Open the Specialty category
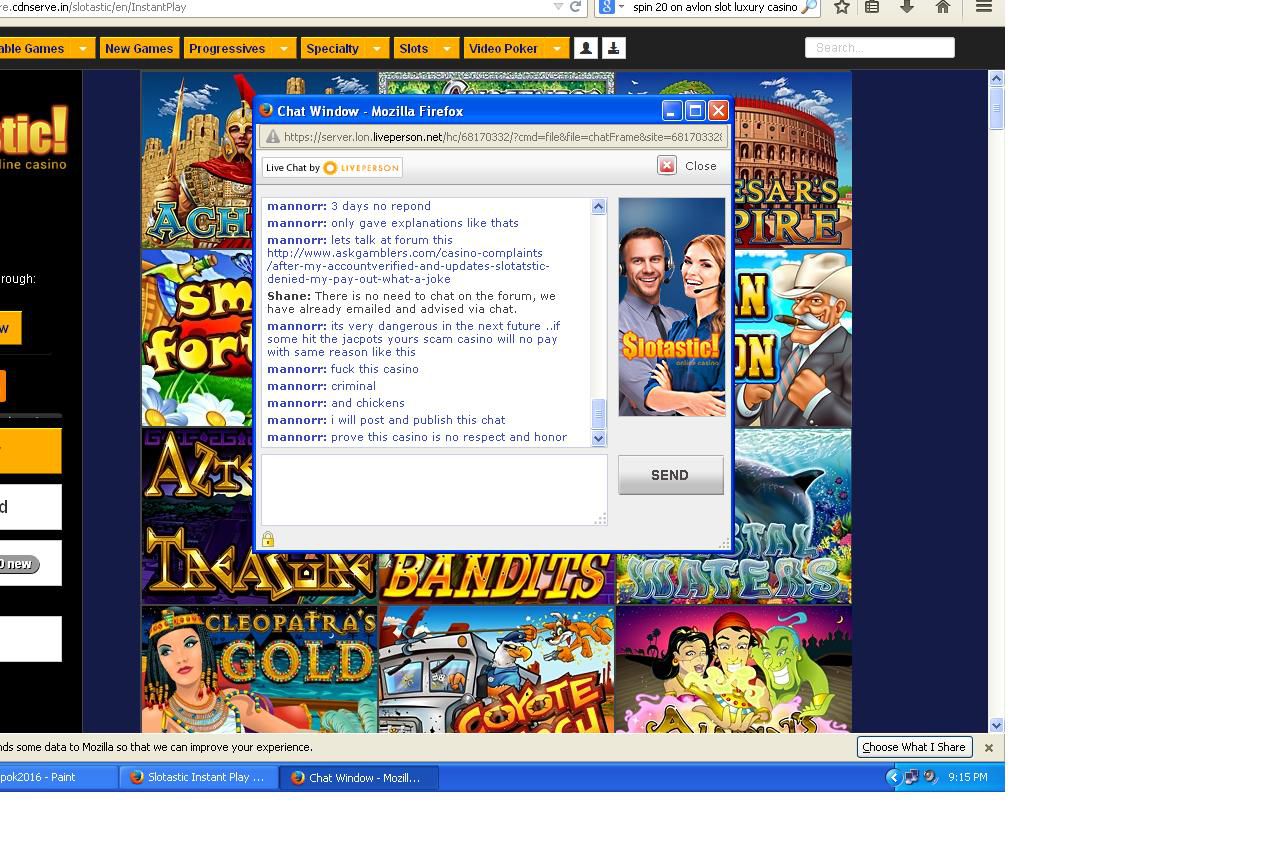Screen dimensions: 1280x864 pyautogui.click(x=332, y=48)
